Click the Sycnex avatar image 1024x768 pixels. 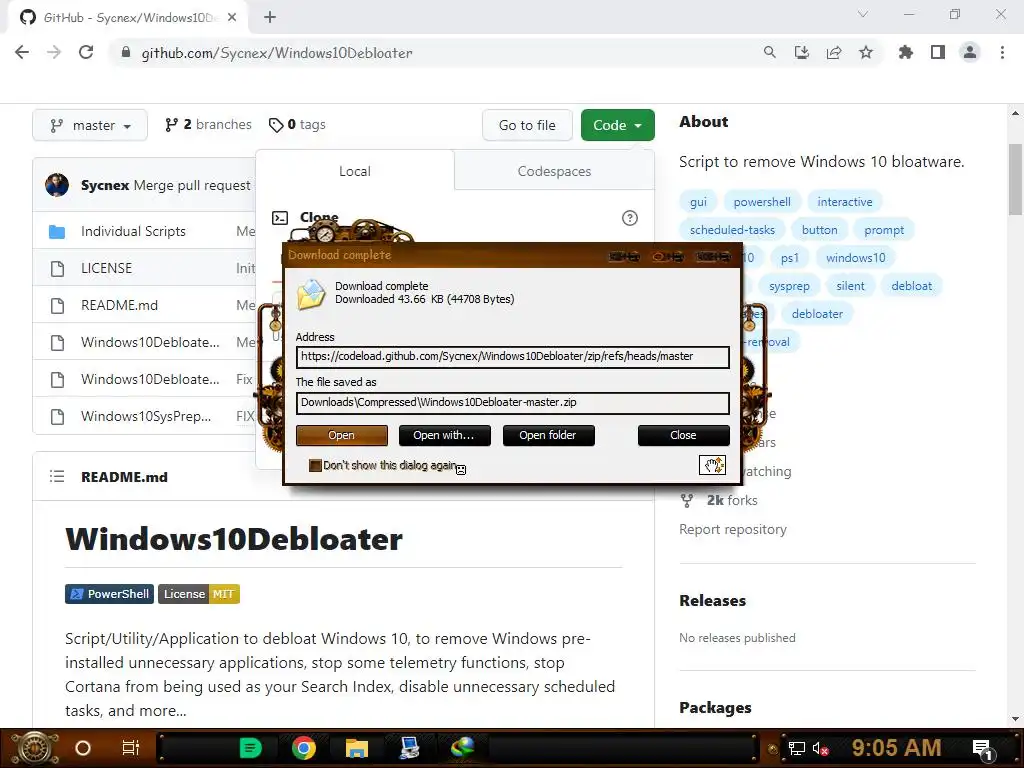coord(57,185)
